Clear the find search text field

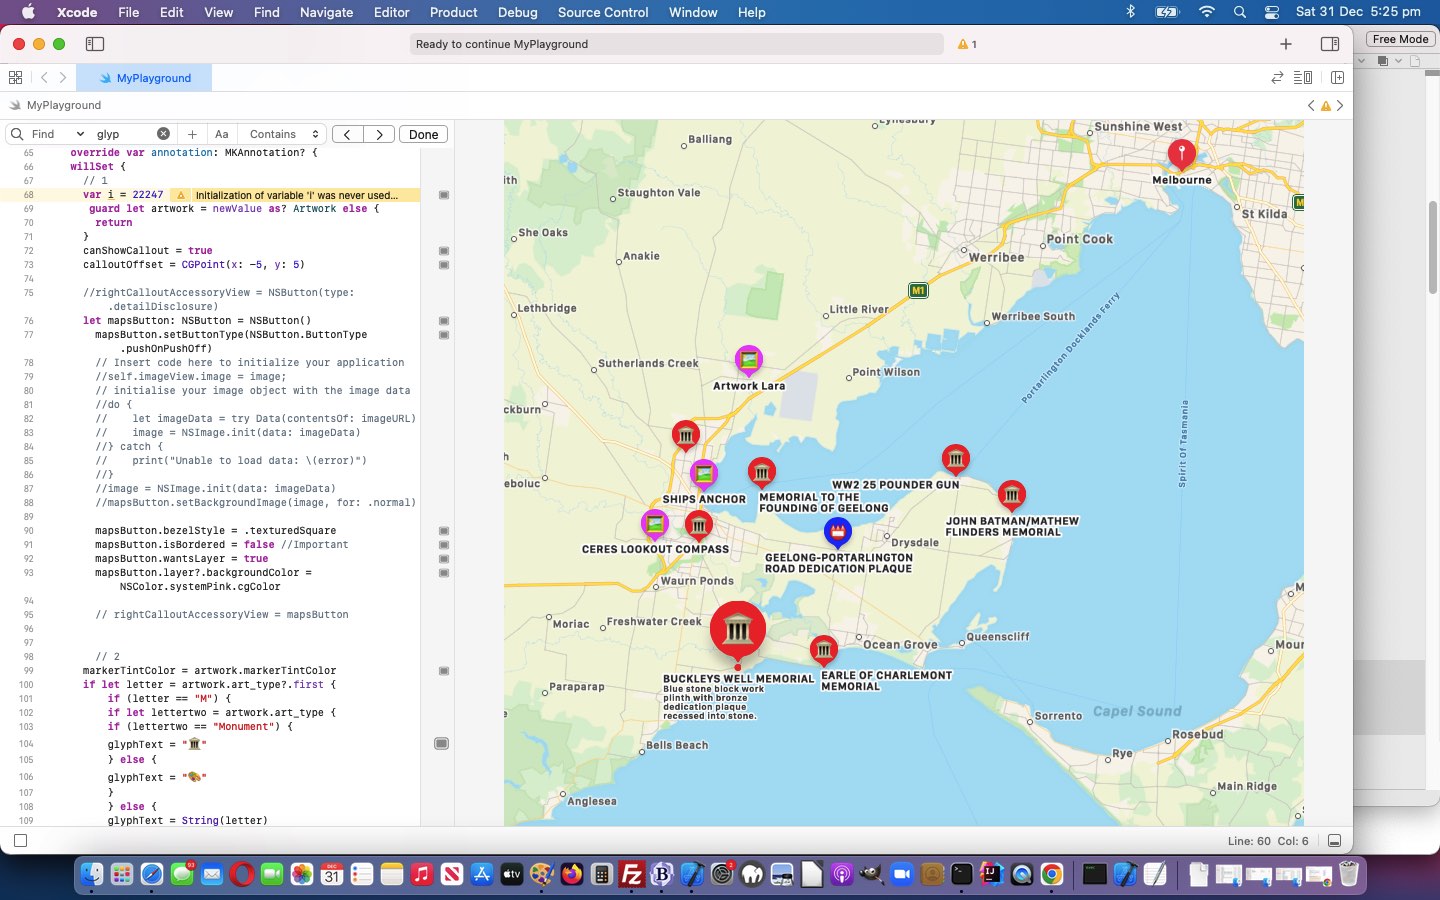point(163,134)
